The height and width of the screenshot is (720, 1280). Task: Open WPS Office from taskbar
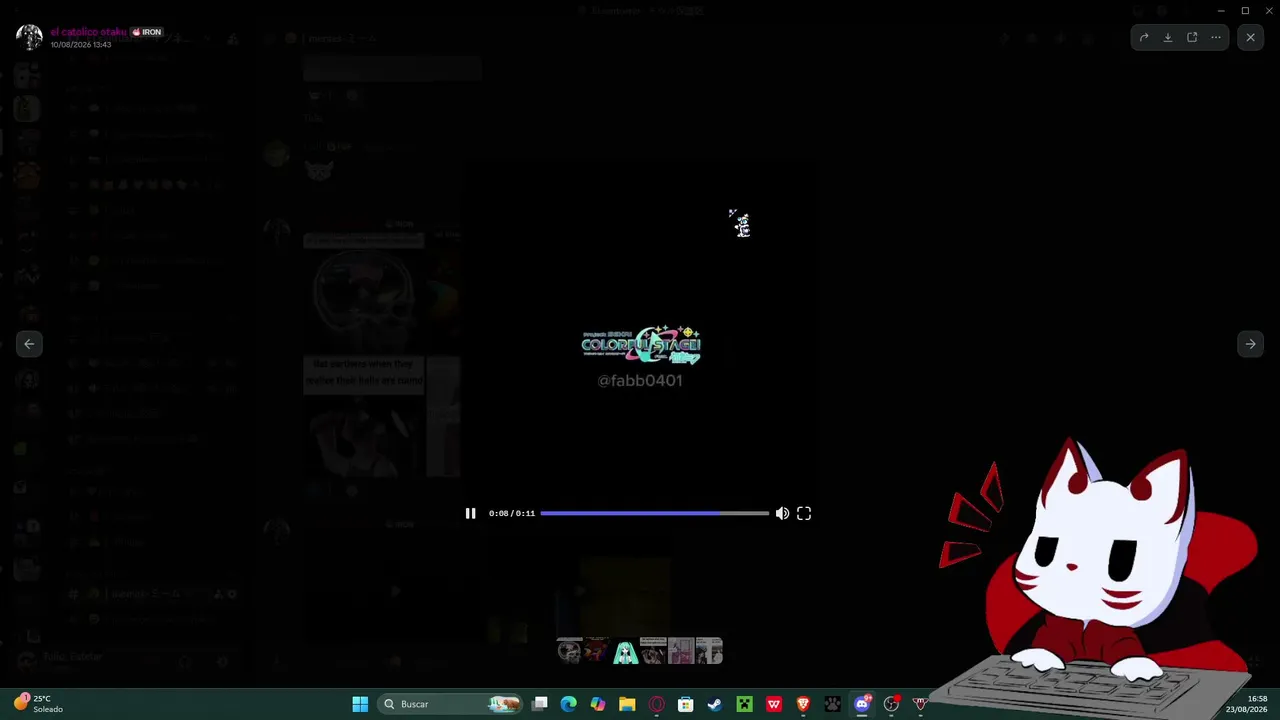pyautogui.click(x=774, y=704)
